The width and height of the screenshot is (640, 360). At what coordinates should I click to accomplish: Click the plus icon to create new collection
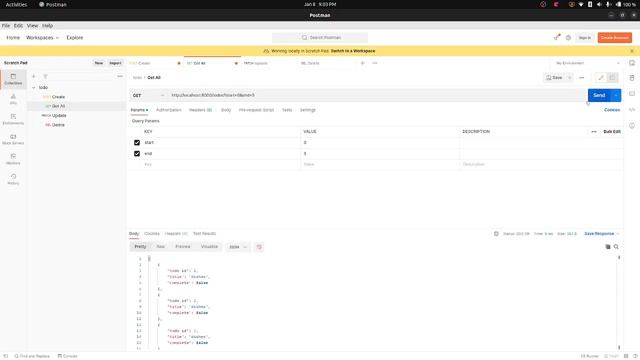click(x=34, y=76)
